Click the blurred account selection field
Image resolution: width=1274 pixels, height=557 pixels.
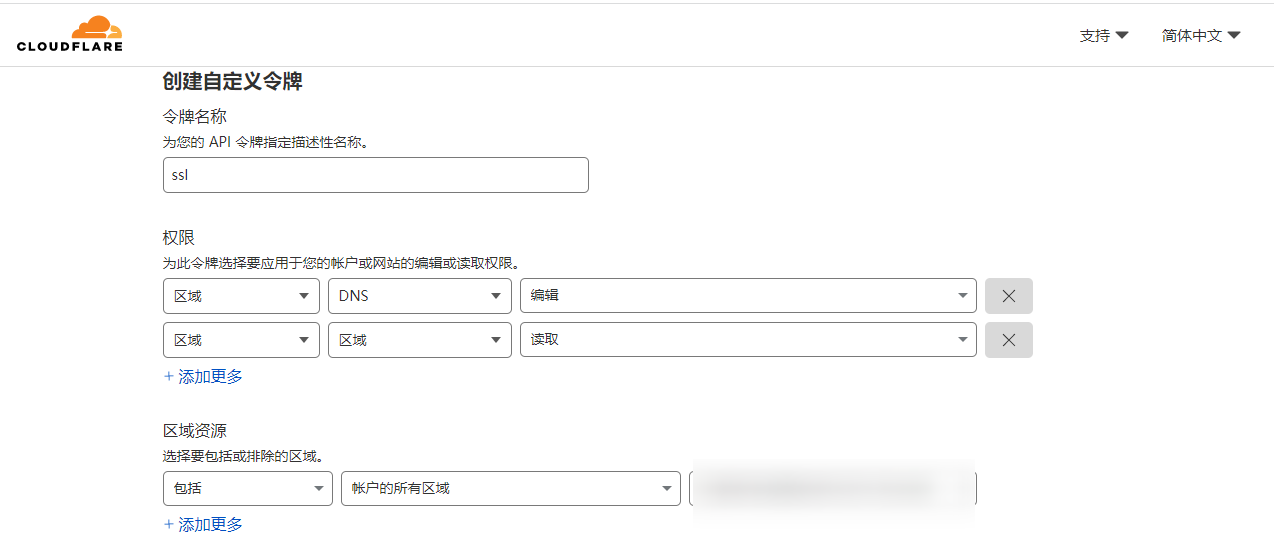click(x=832, y=488)
